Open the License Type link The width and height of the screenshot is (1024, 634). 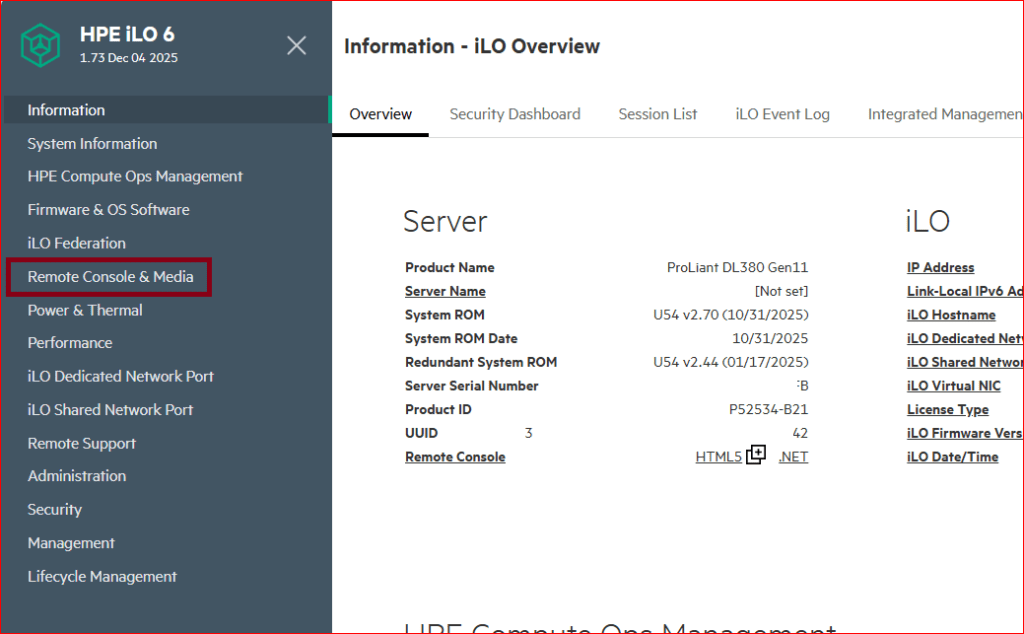[947, 409]
